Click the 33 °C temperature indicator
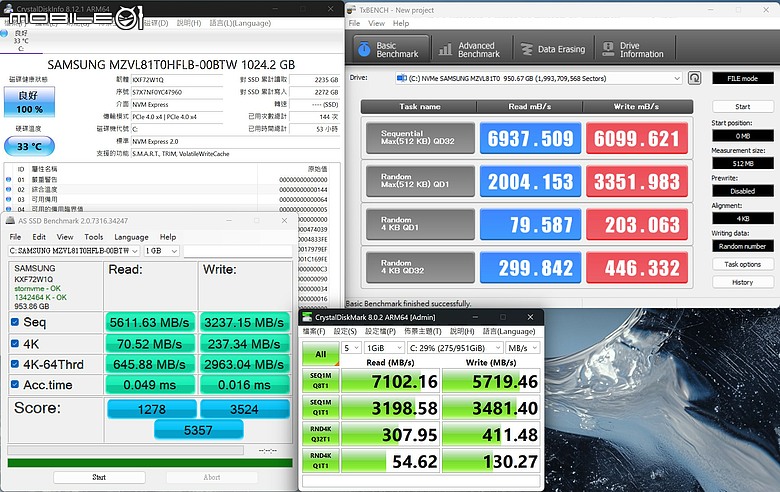This screenshot has width=780, height=492. pyautogui.click(x=29, y=146)
